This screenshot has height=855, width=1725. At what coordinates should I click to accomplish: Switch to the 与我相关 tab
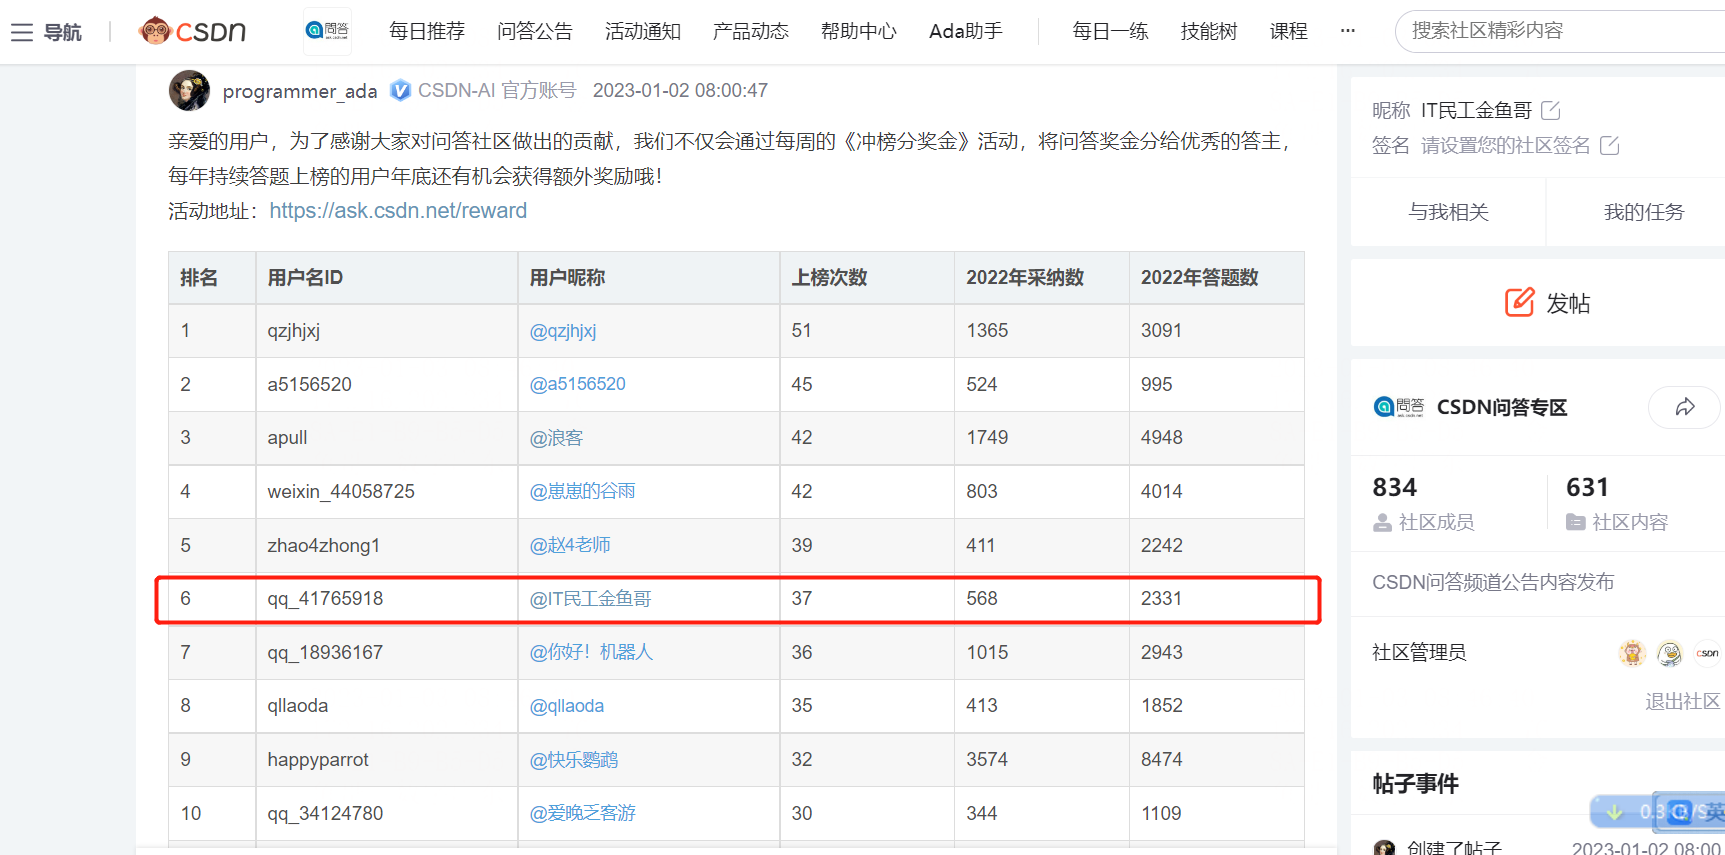1448,212
